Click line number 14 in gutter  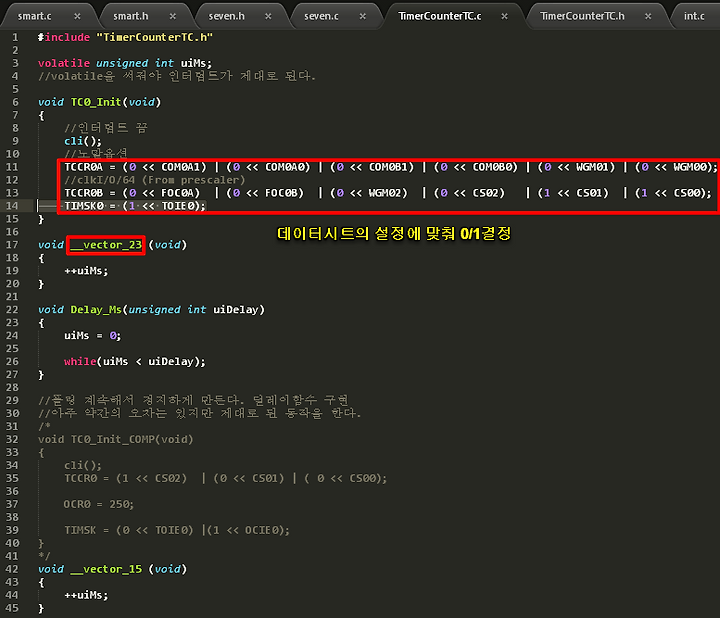[12, 206]
